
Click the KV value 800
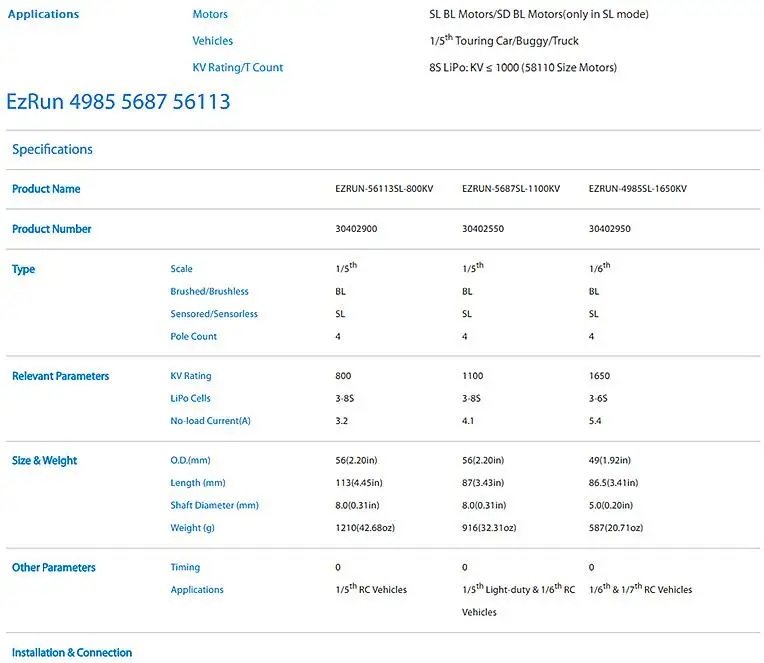point(343,376)
